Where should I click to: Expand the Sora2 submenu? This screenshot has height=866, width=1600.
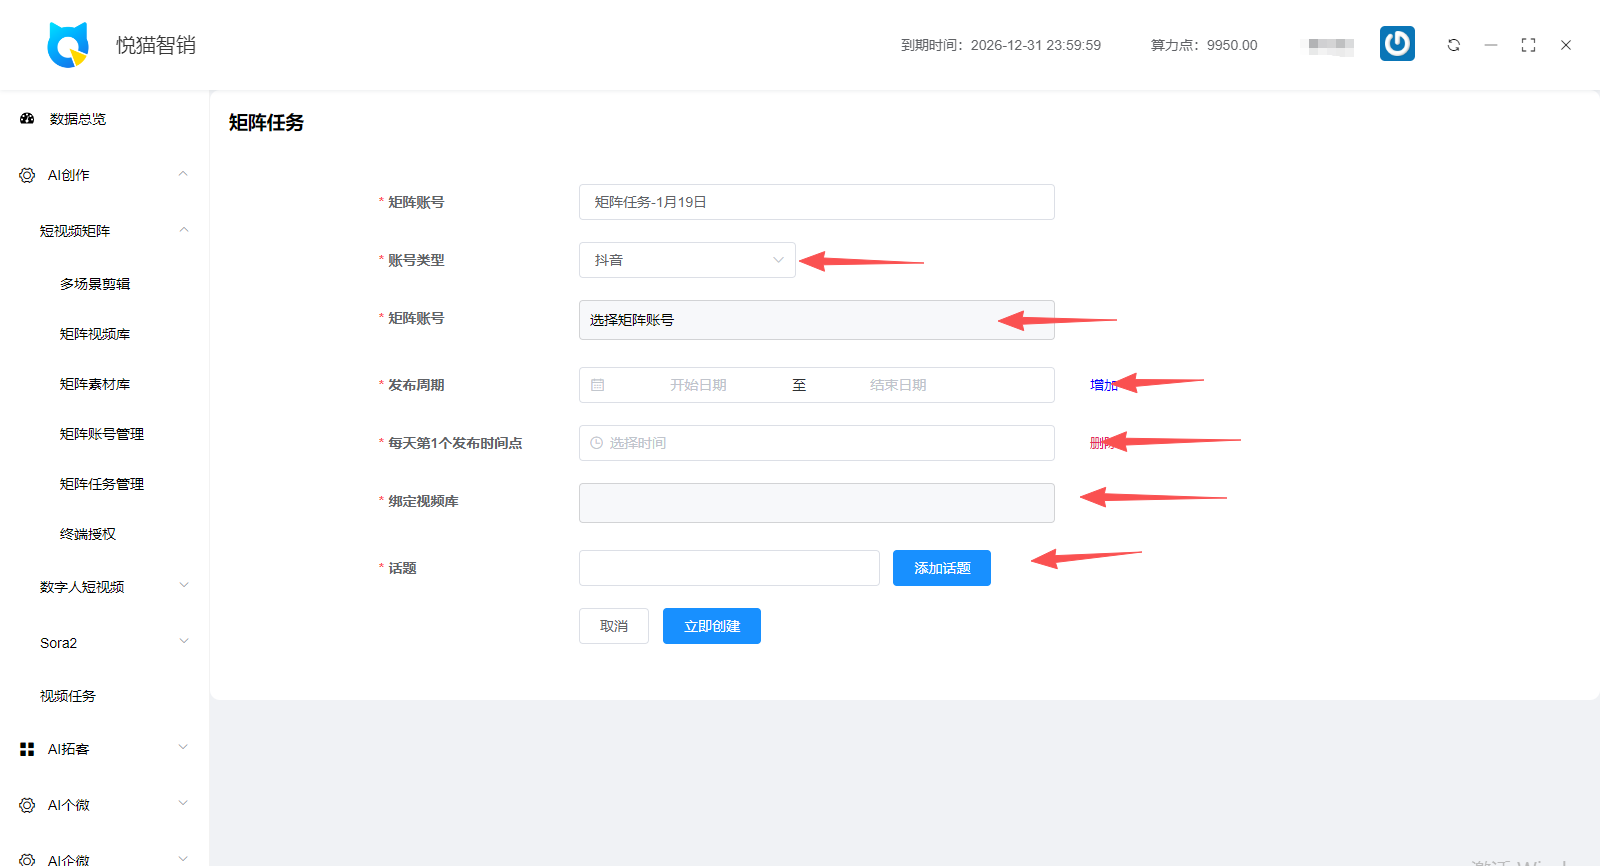[x=183, y=643]
